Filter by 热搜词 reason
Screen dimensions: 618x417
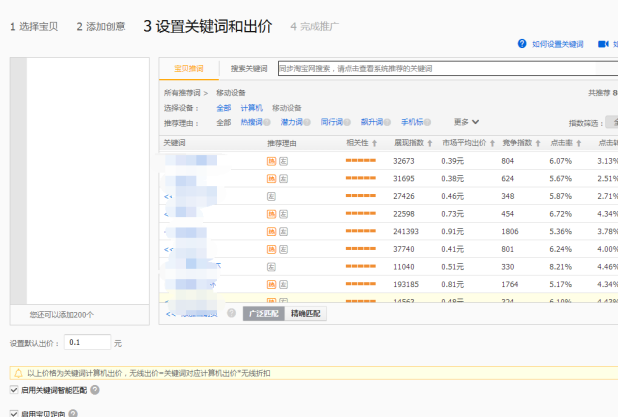click(x=251, y=122)
